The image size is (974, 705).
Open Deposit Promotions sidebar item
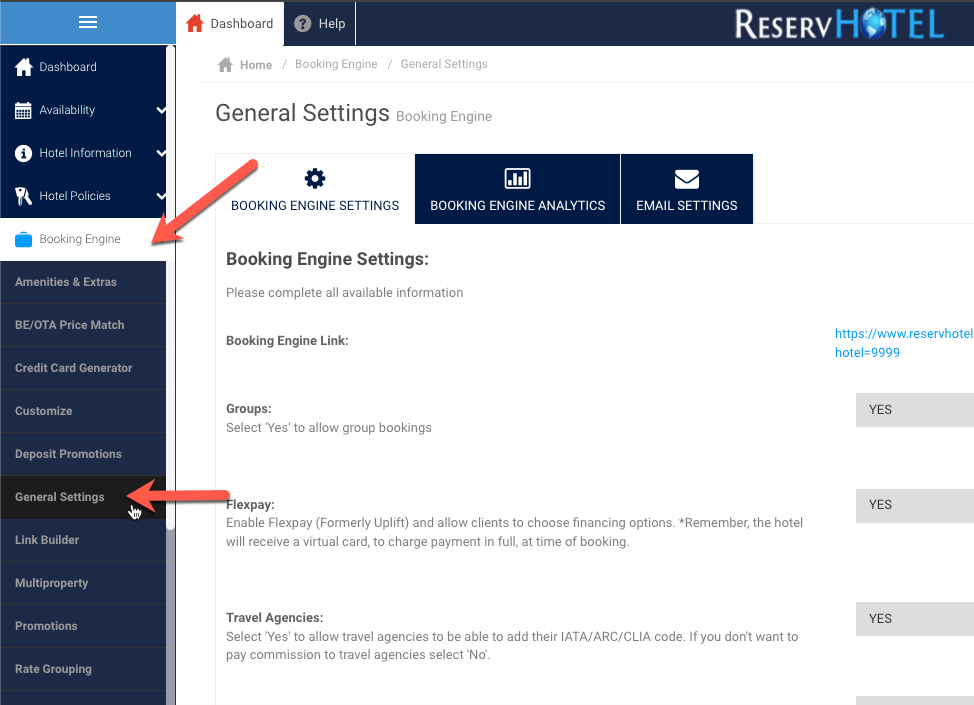tap(83, 454)
